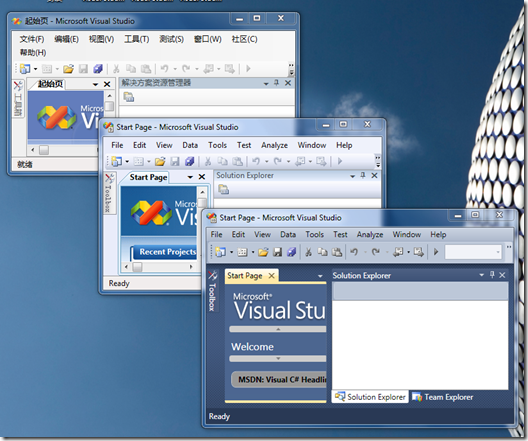Screen dimensions: 528x441
Task: Pin 解决方案资源管理器 panel in Chinese window
Action: pos(276,83)
